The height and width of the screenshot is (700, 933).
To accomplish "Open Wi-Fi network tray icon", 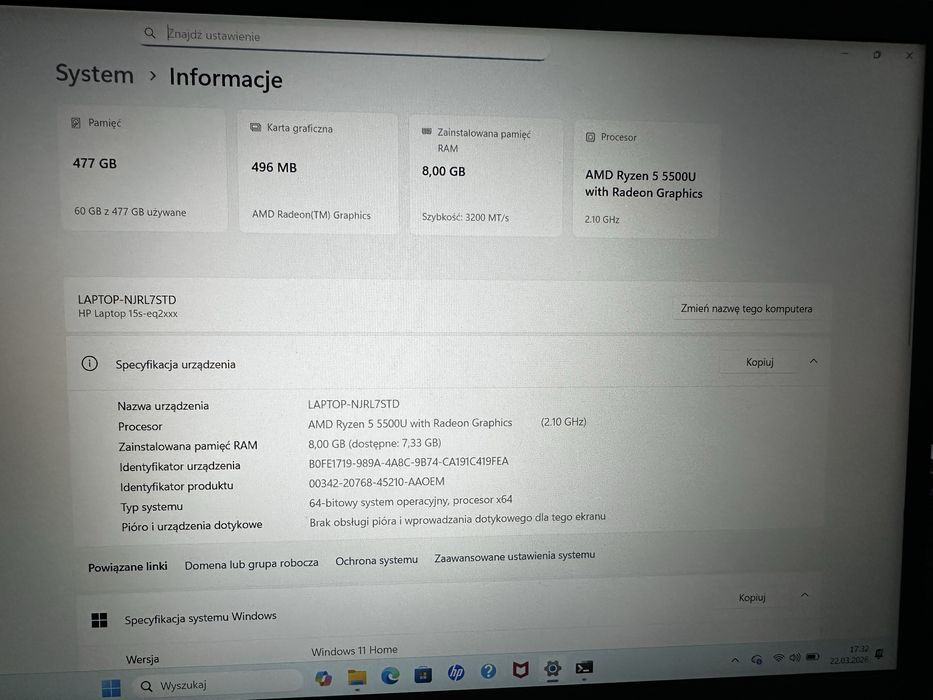I will [778, 658].
